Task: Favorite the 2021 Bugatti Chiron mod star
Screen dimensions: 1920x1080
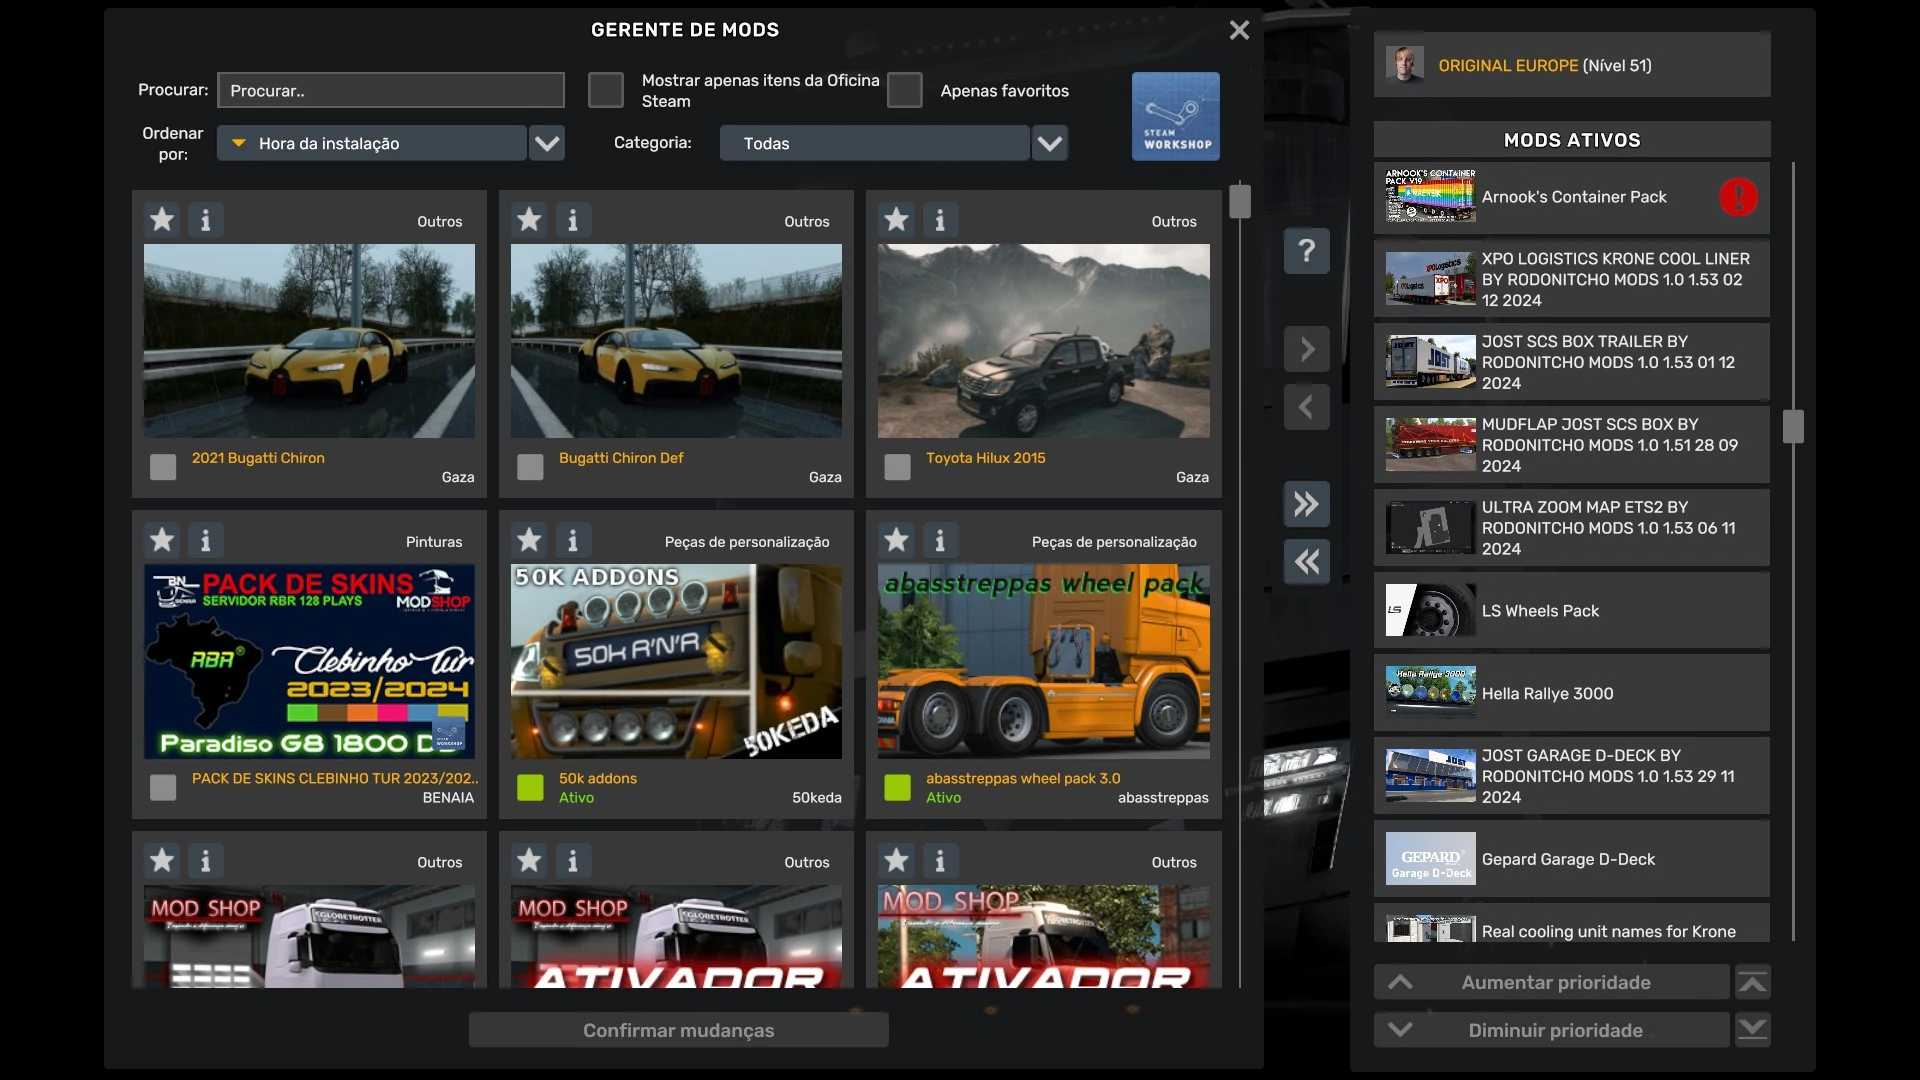Action: pyautogui.click(x=162, y=219)
